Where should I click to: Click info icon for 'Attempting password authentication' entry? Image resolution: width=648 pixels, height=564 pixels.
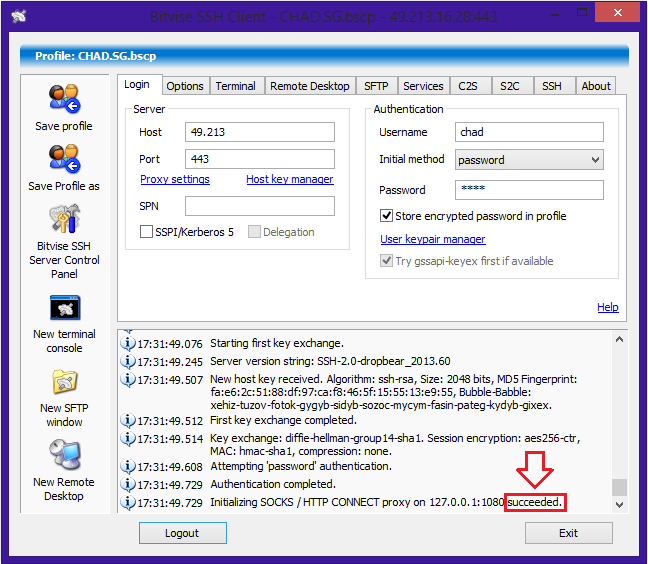[128, 466]
